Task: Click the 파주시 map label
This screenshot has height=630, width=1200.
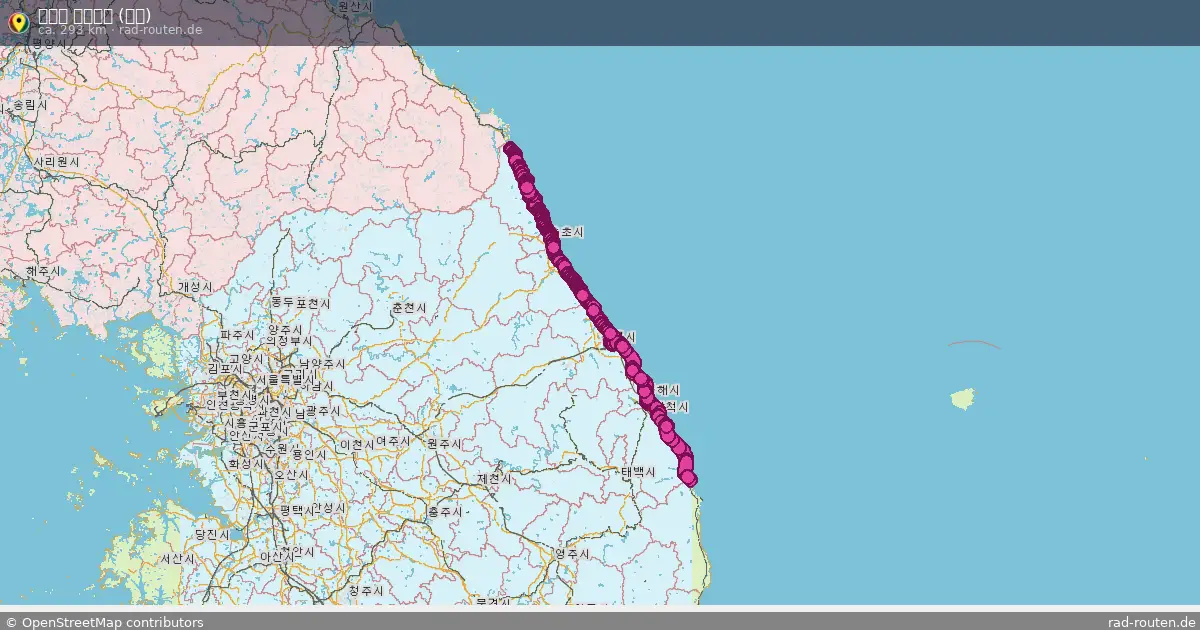Action: (238, 334)
